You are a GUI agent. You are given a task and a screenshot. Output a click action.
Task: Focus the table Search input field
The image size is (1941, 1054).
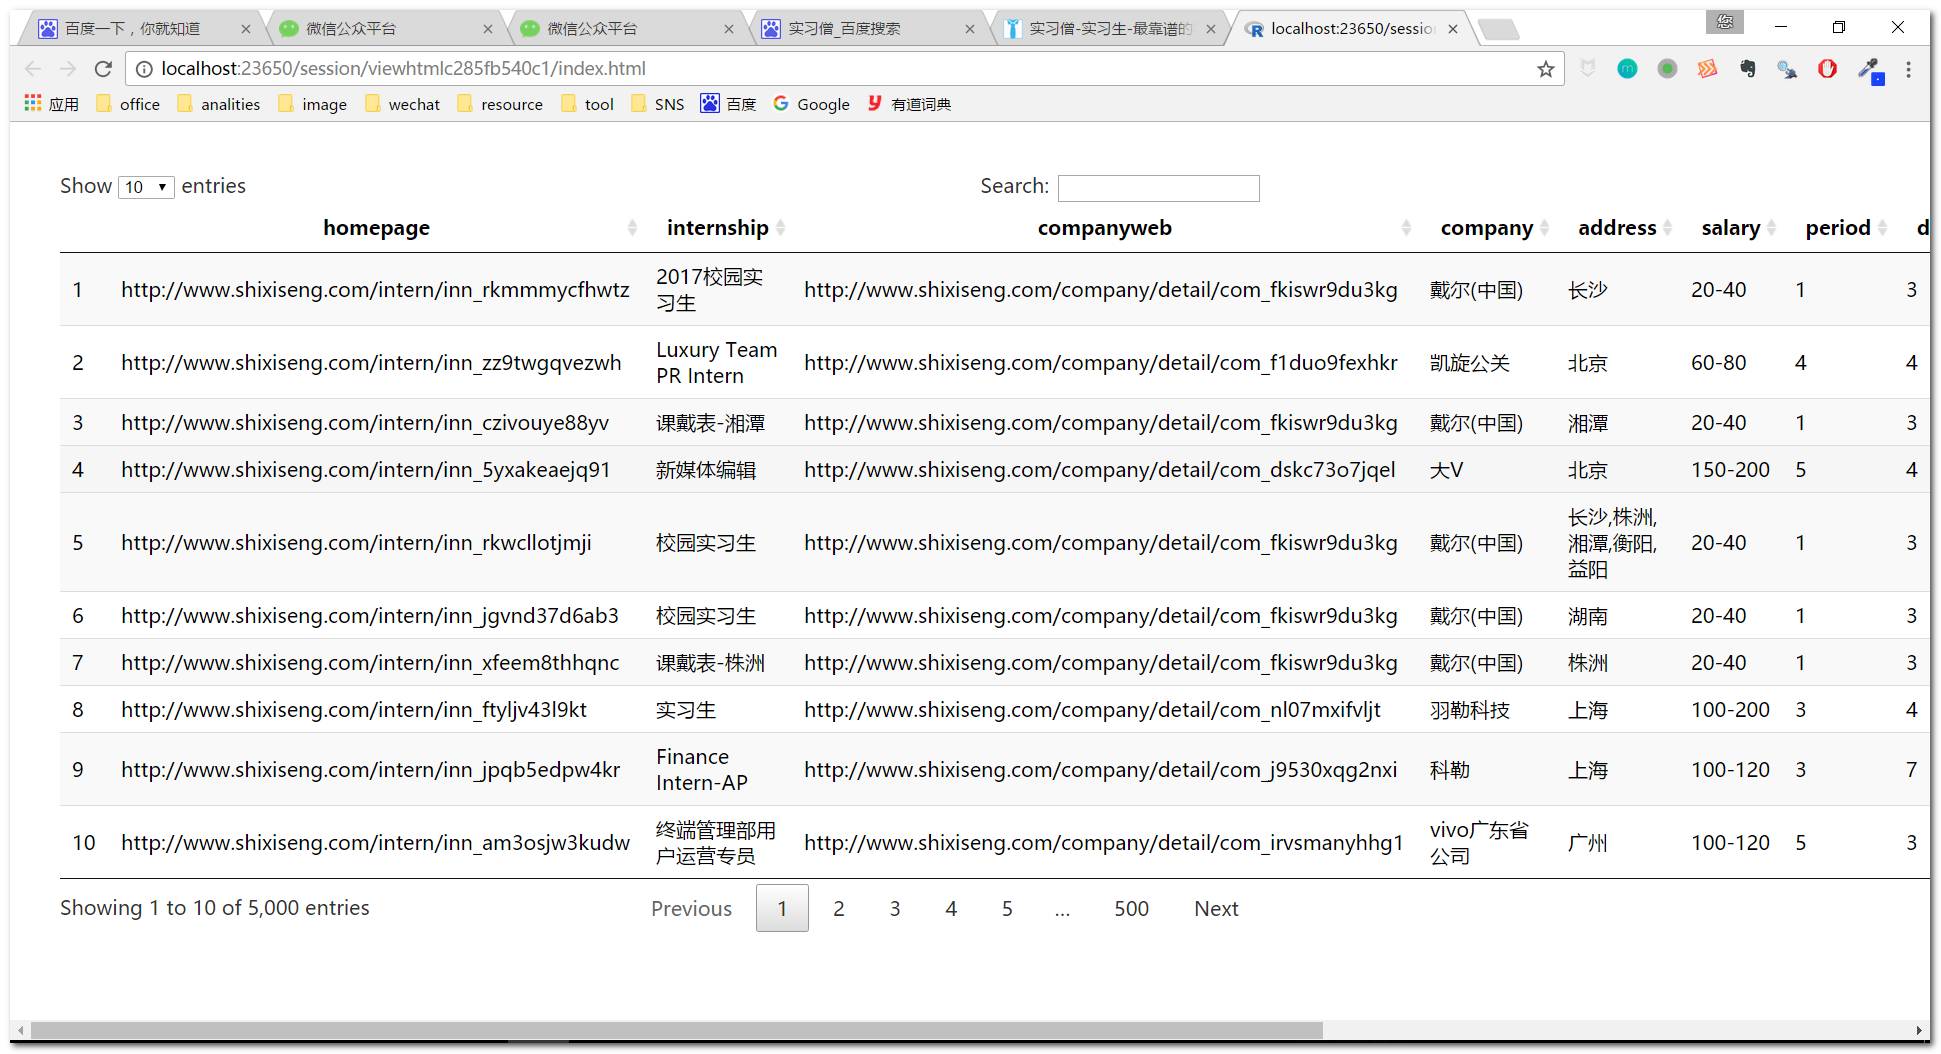click(x=1158, y=188)
